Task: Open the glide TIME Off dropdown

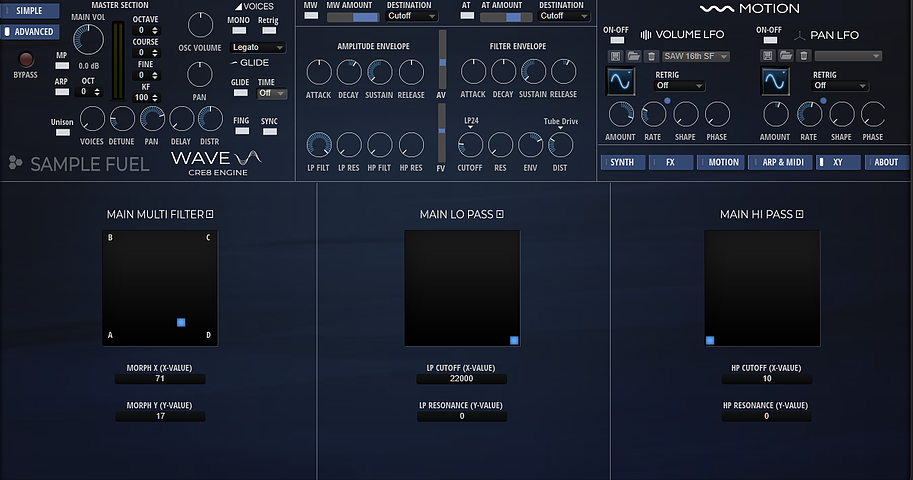Action: (x=271, y=93)
